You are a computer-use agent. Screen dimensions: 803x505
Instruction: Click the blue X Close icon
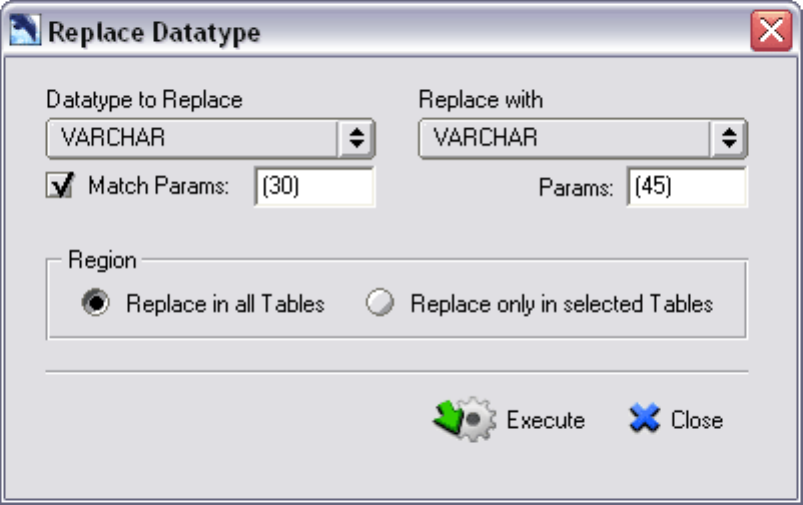pos(645,417)
